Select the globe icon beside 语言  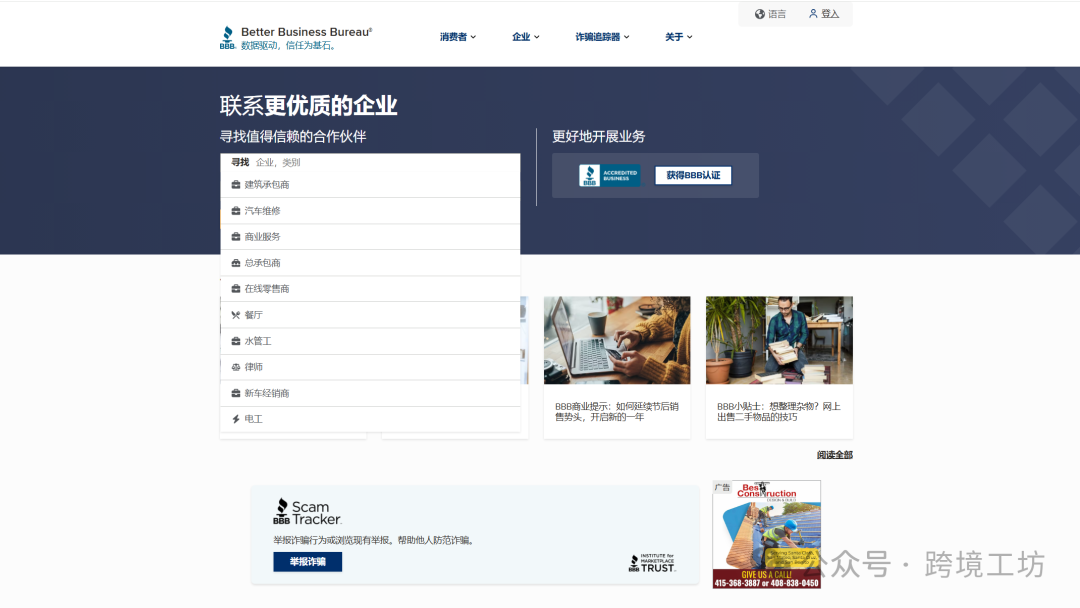tap(757, 13)
